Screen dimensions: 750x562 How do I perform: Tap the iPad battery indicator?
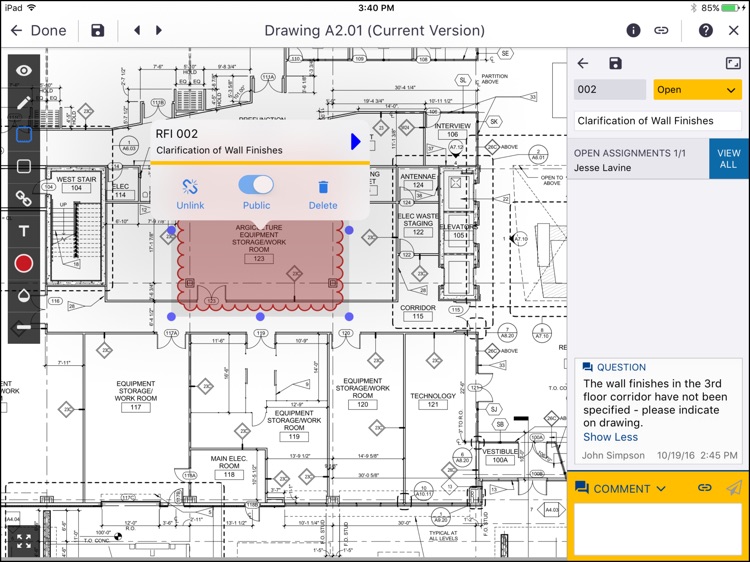731,8
